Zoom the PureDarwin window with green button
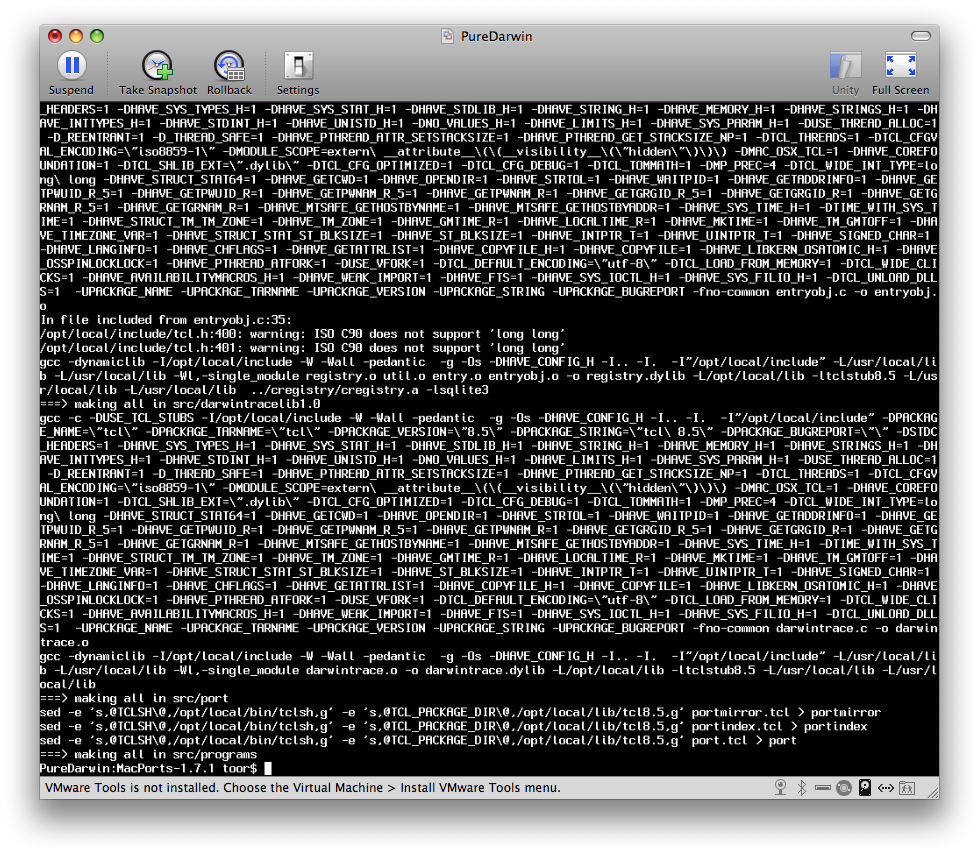The height and width of the screenshot is (854, 979). pyautogui.click(x=97, y=36)
